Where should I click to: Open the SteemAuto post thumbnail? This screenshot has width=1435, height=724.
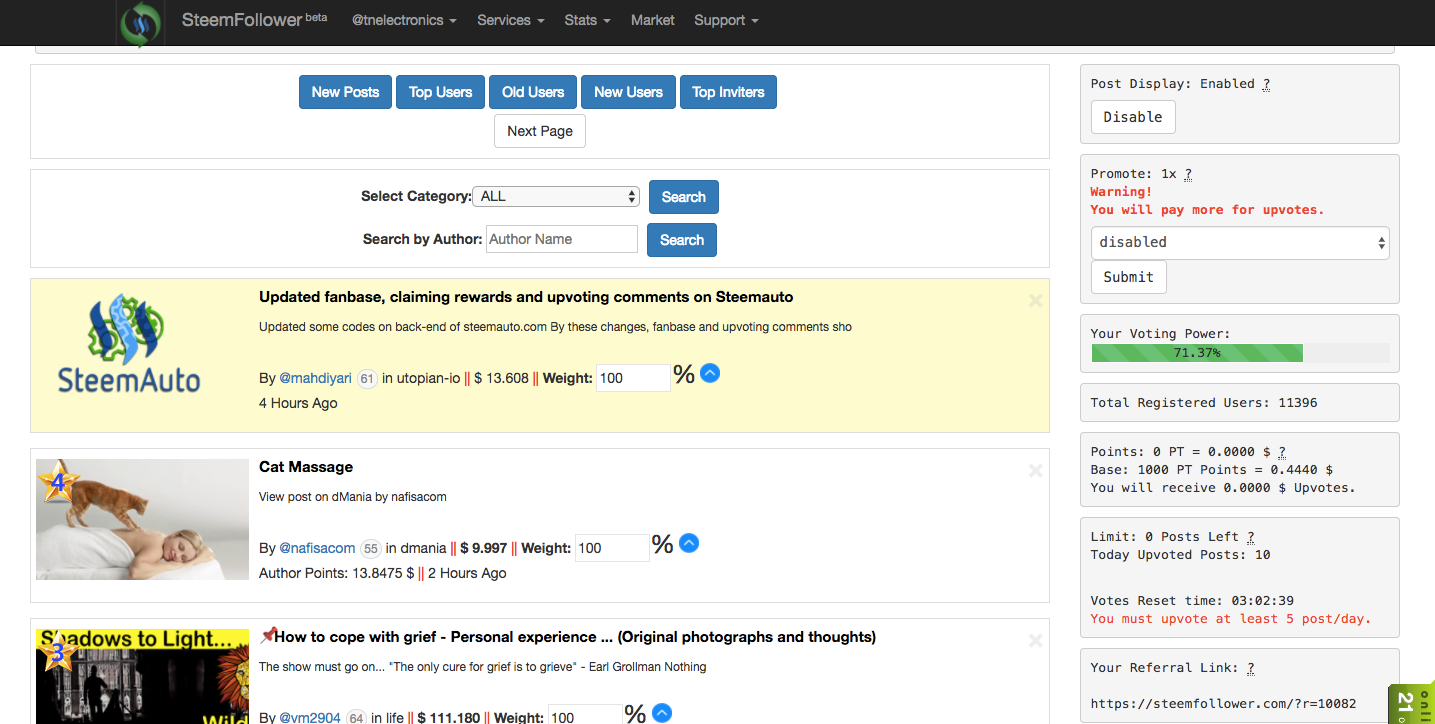[x=129, y=343]
